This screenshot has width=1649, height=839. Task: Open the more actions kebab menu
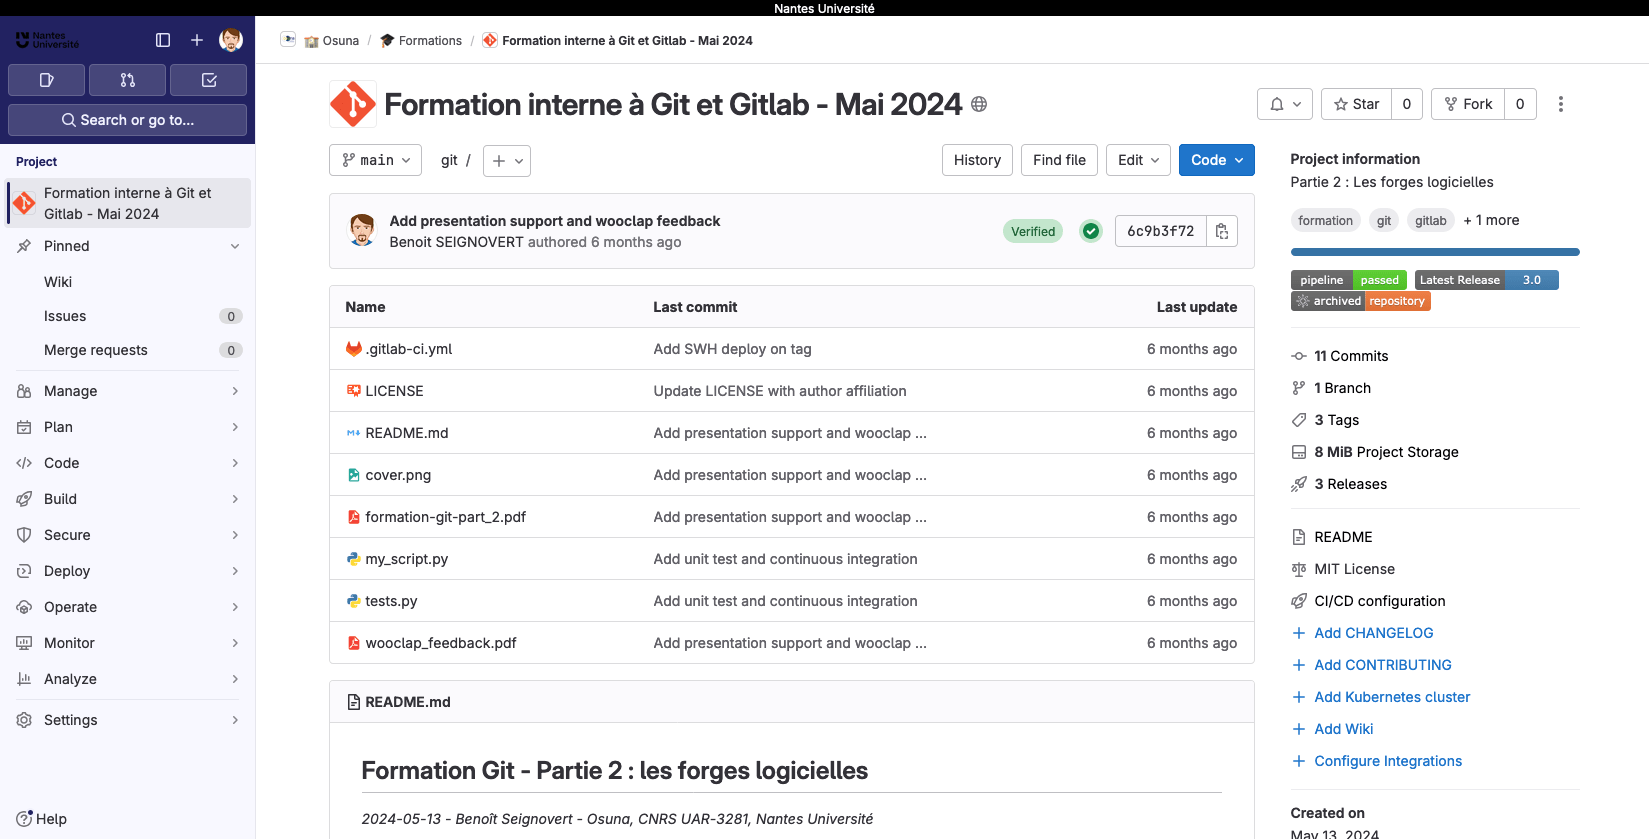(x=1561, y=104)
